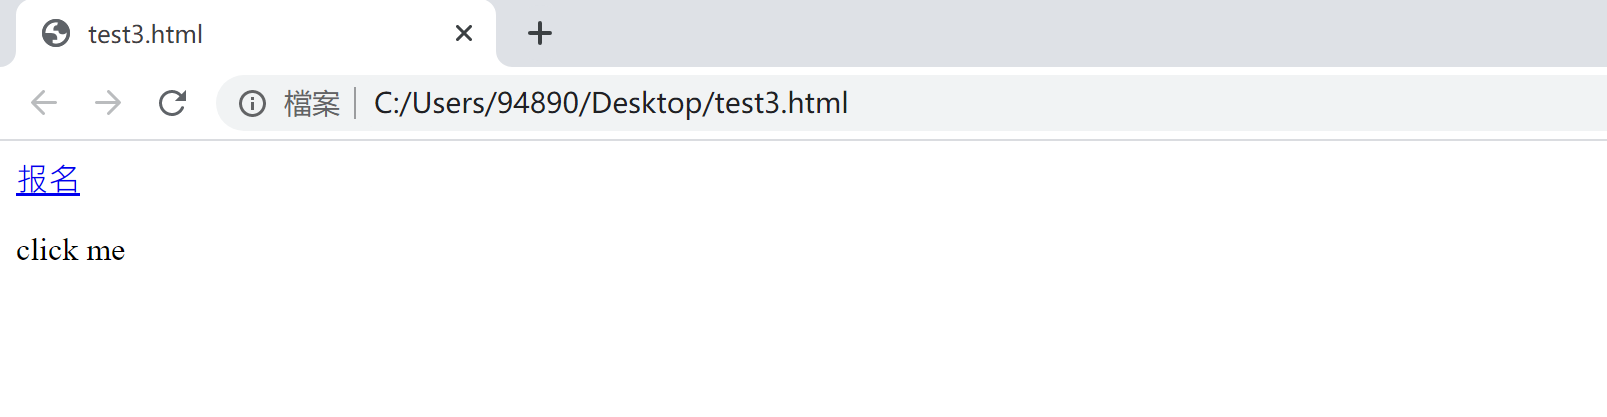
Task: Click the word "me" in the page text
Action: (x=106, y=250)
